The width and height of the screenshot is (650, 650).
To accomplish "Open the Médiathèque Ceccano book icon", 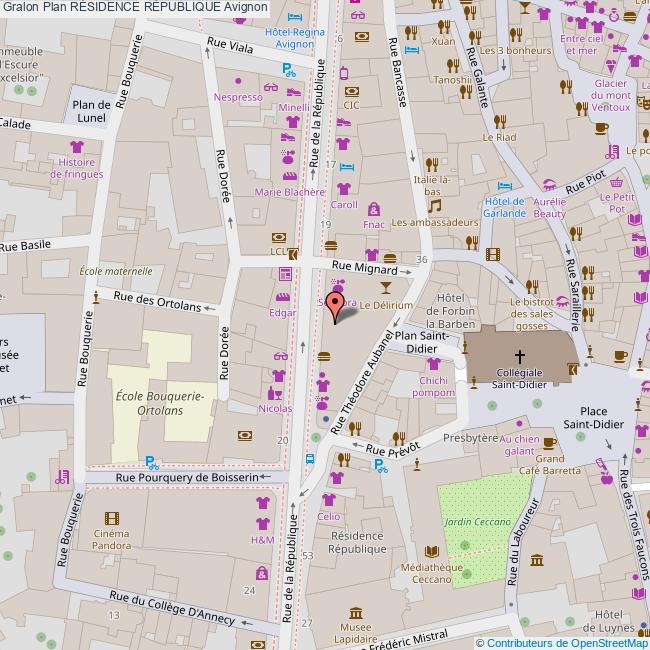I will [x=432, y=551].
